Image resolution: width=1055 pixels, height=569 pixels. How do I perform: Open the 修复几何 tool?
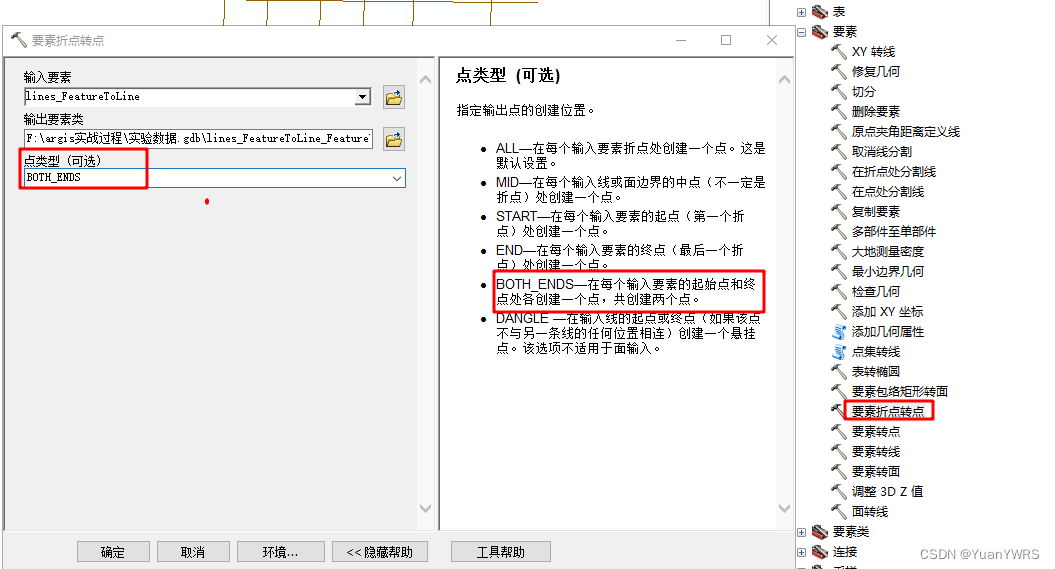[x=875, y=71]
